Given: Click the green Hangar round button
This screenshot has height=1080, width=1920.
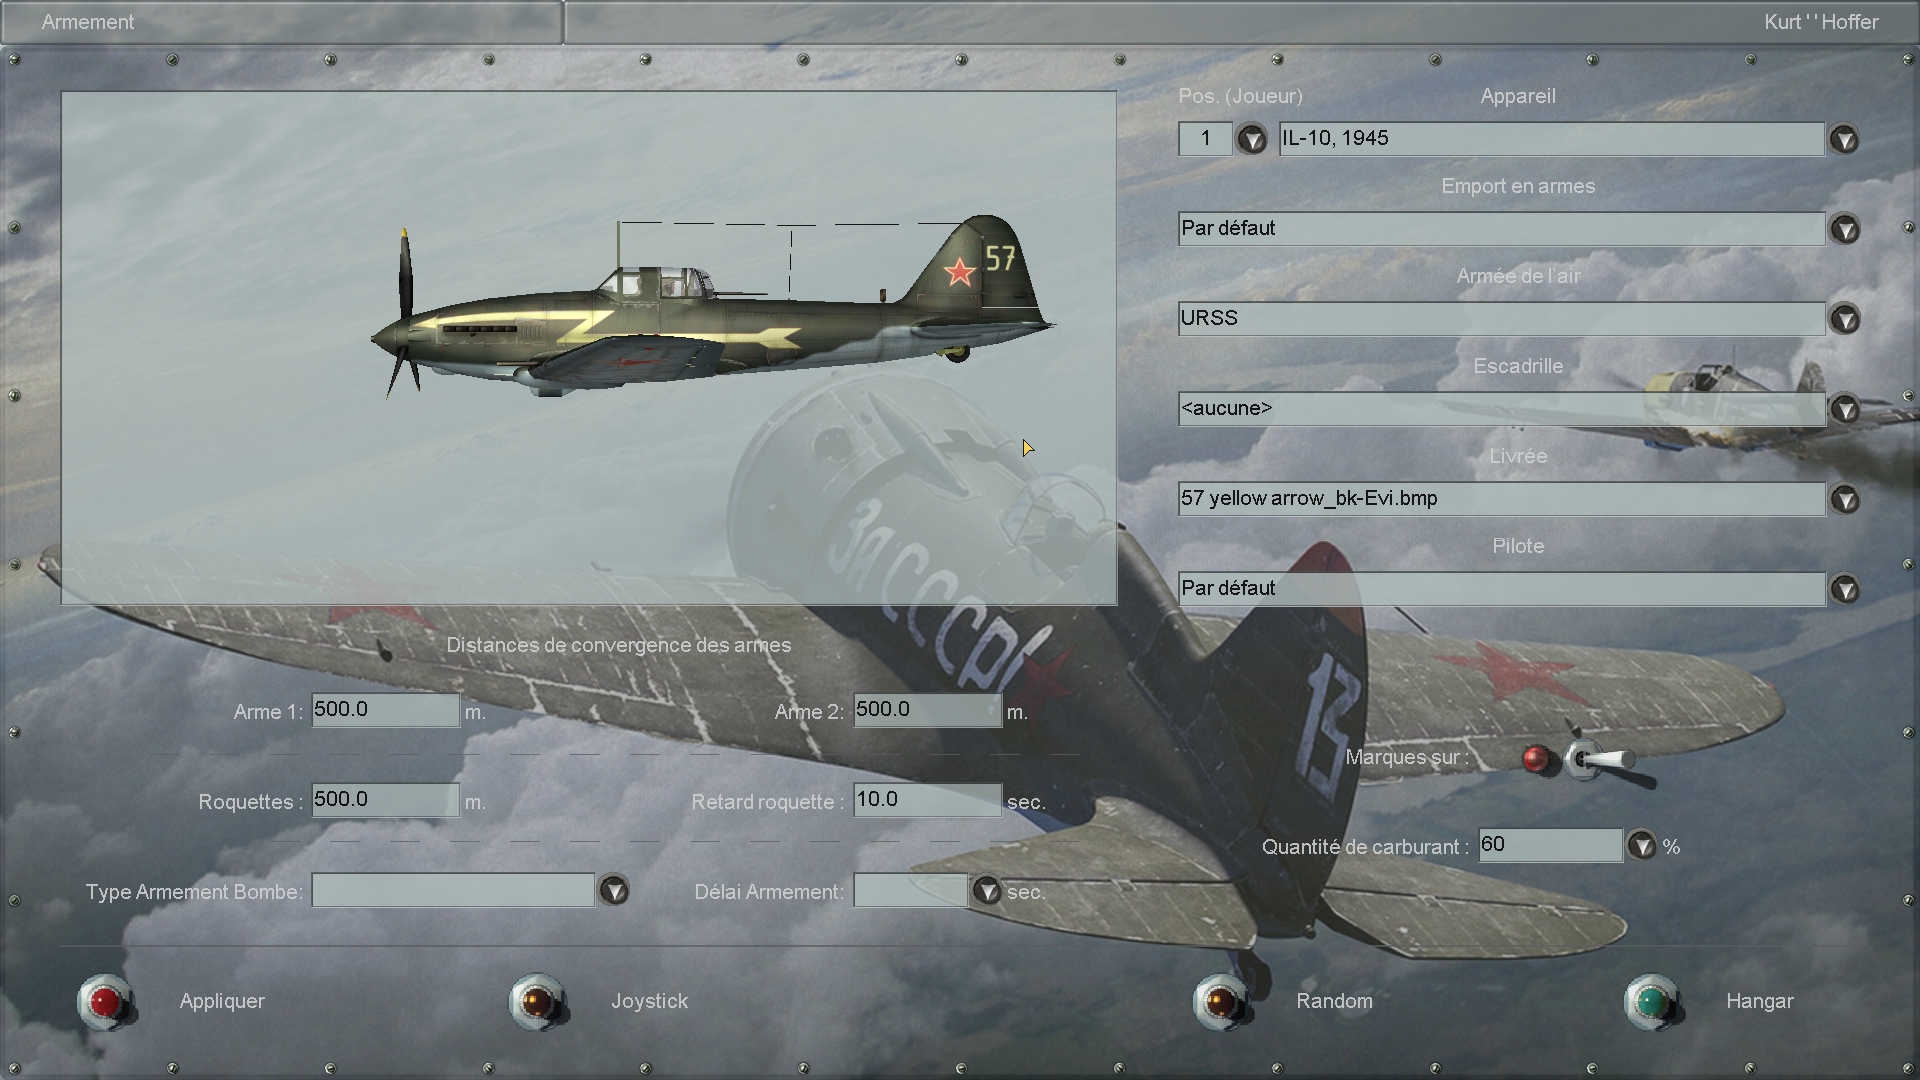Looking at the screenshot, I should click(x=1651, y=1001).
